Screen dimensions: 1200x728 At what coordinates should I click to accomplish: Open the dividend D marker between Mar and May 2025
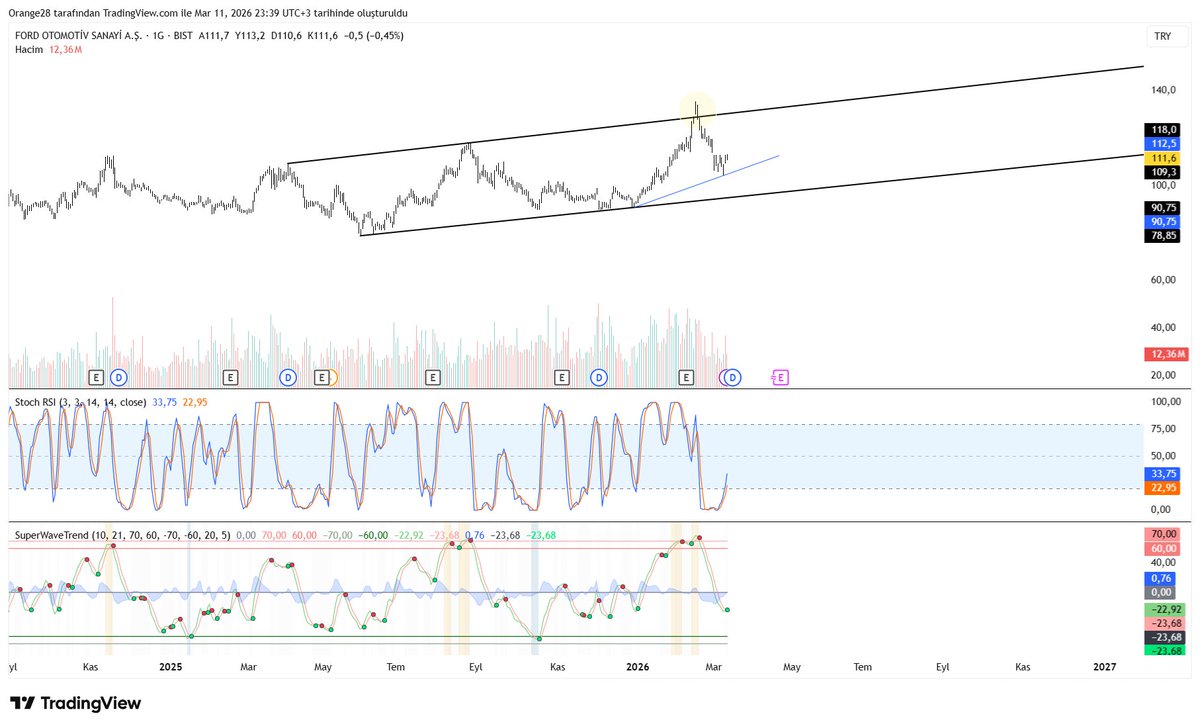[288, 377]
